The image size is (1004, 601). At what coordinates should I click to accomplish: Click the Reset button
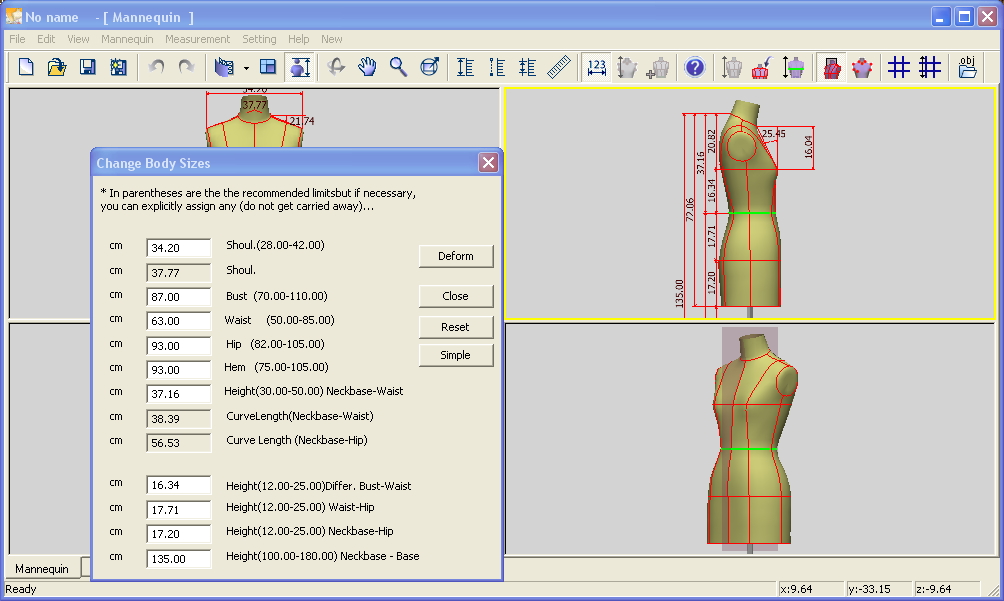click(x=456, y=327)
